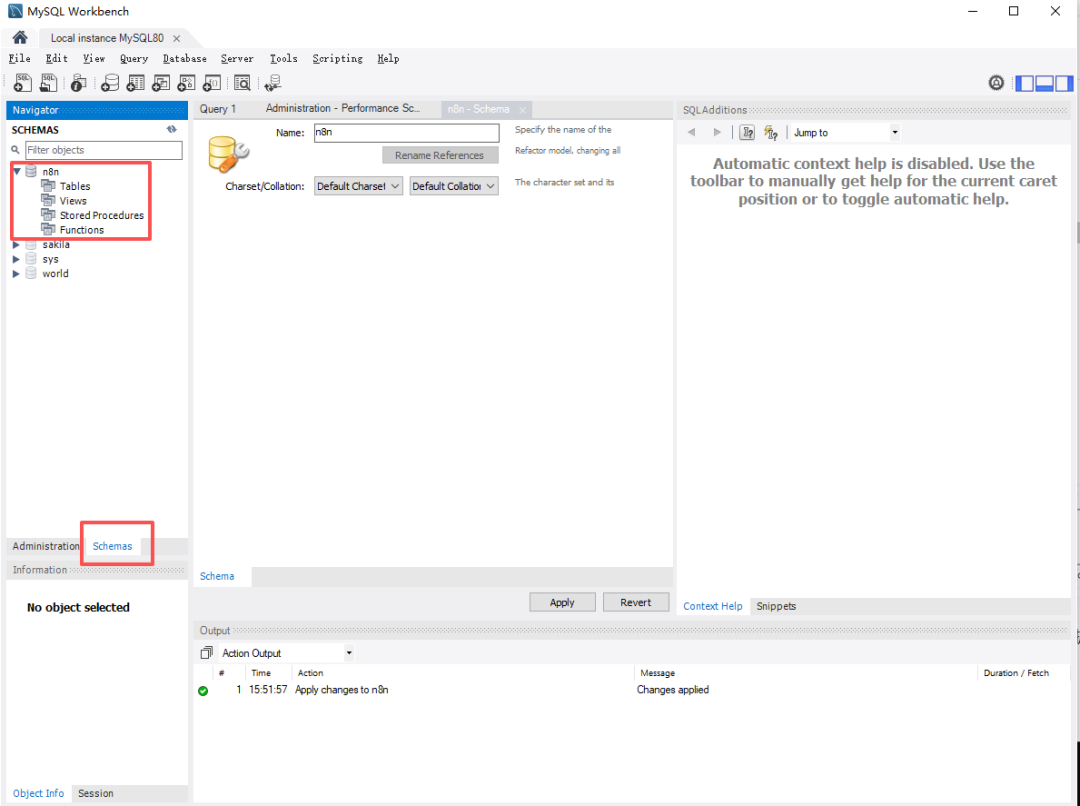
Task: Select Stored Procedures under n8n
Action: [101, 215]
